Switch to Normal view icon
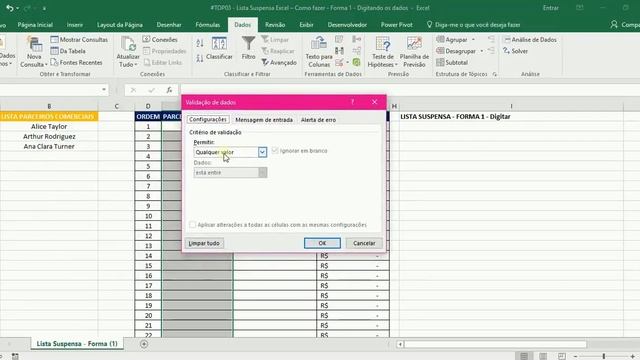Image resolution: width=640 pixels, height=360 pixels. 524,356
